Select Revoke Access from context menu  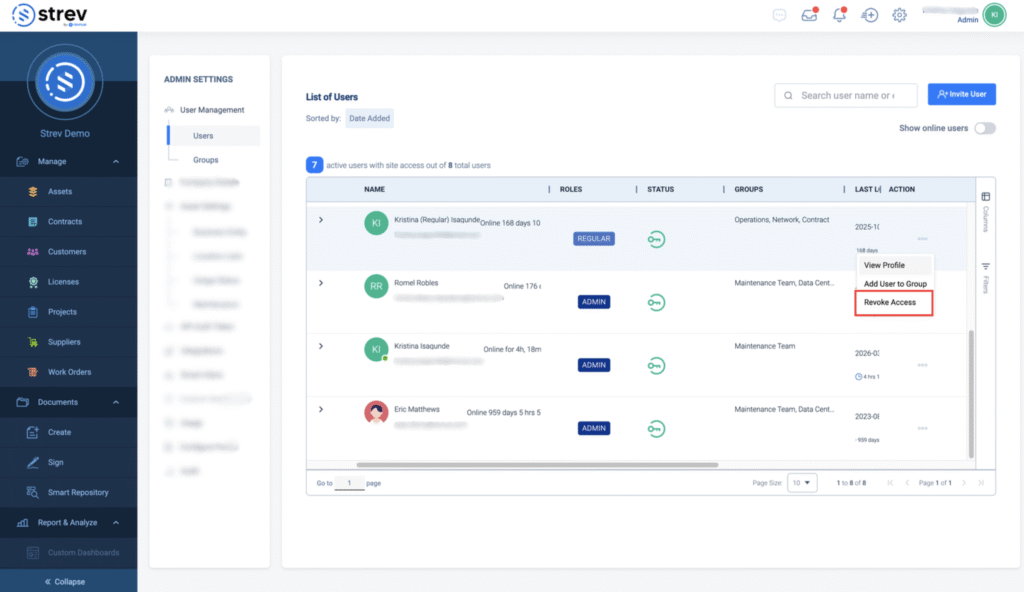tap(890, 302)
